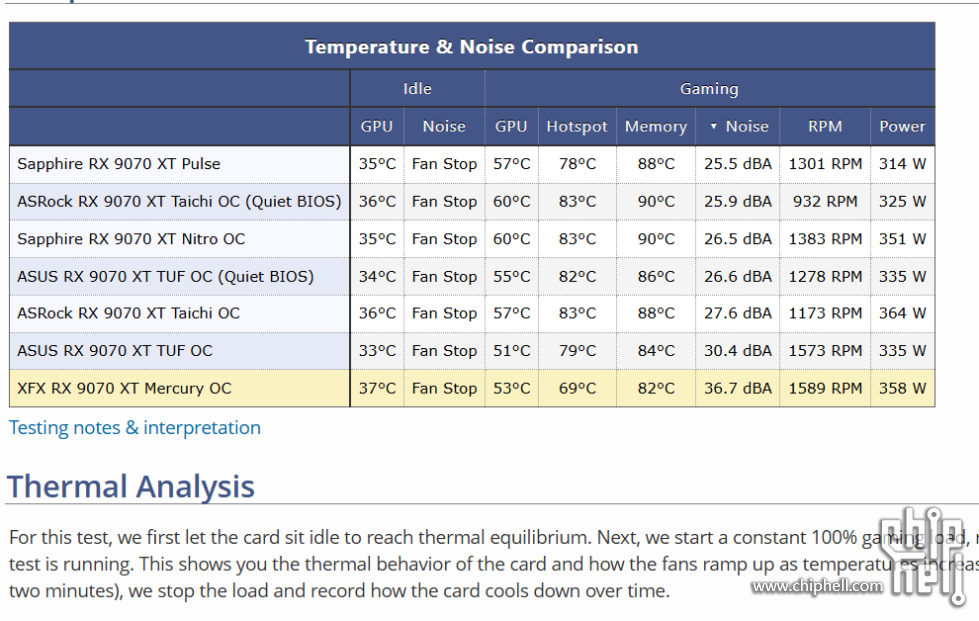Click the Idle Noise column header
This screenshot has width=979, height=621.
(x=444, y=127)
